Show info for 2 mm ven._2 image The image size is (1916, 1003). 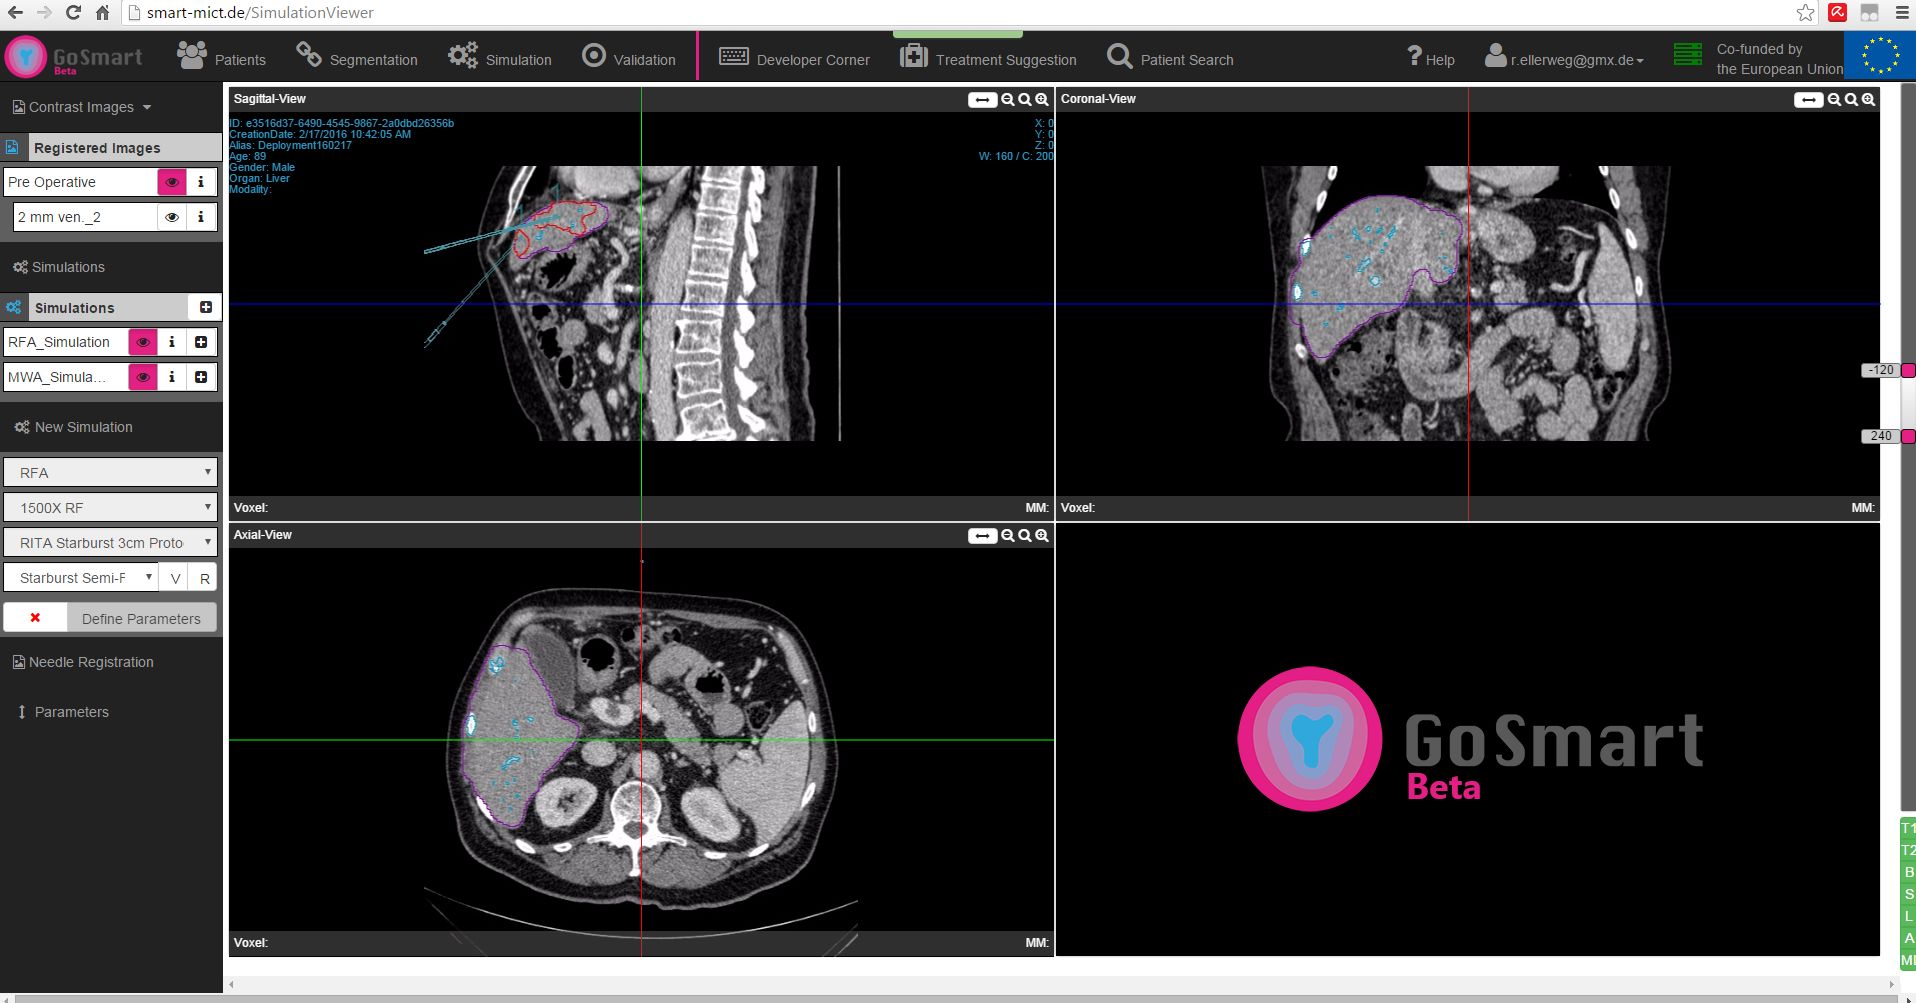[x=201, y=217]
